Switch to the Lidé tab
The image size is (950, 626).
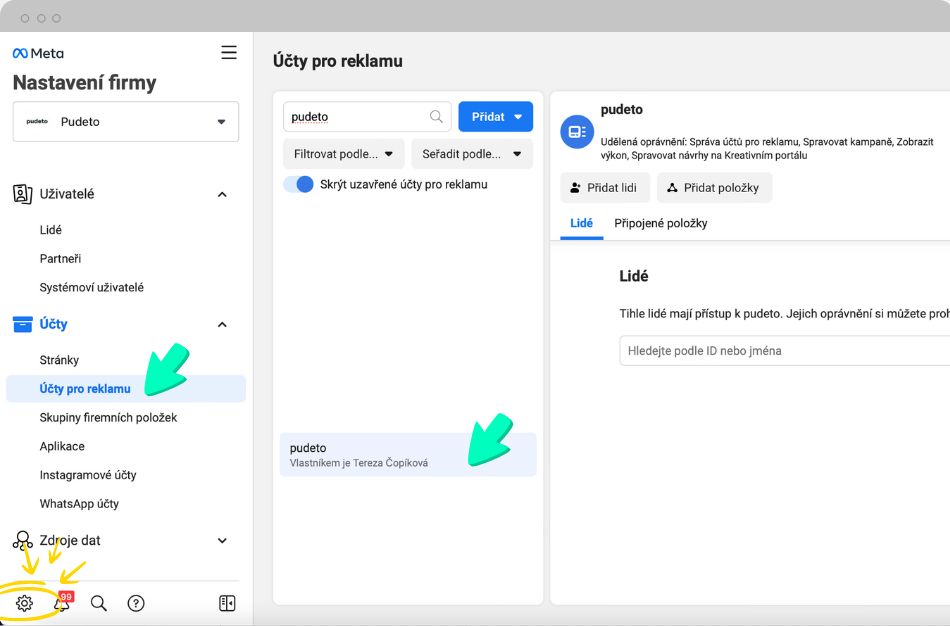[582, 223]
